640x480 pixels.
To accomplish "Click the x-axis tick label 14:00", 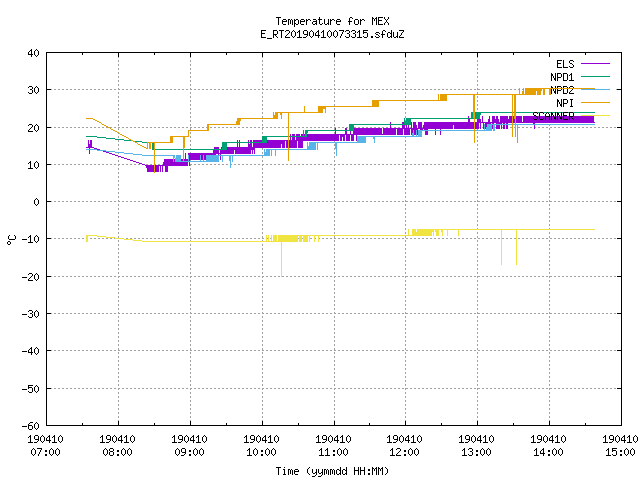I will pyautogui.click(x=548, y=452).
